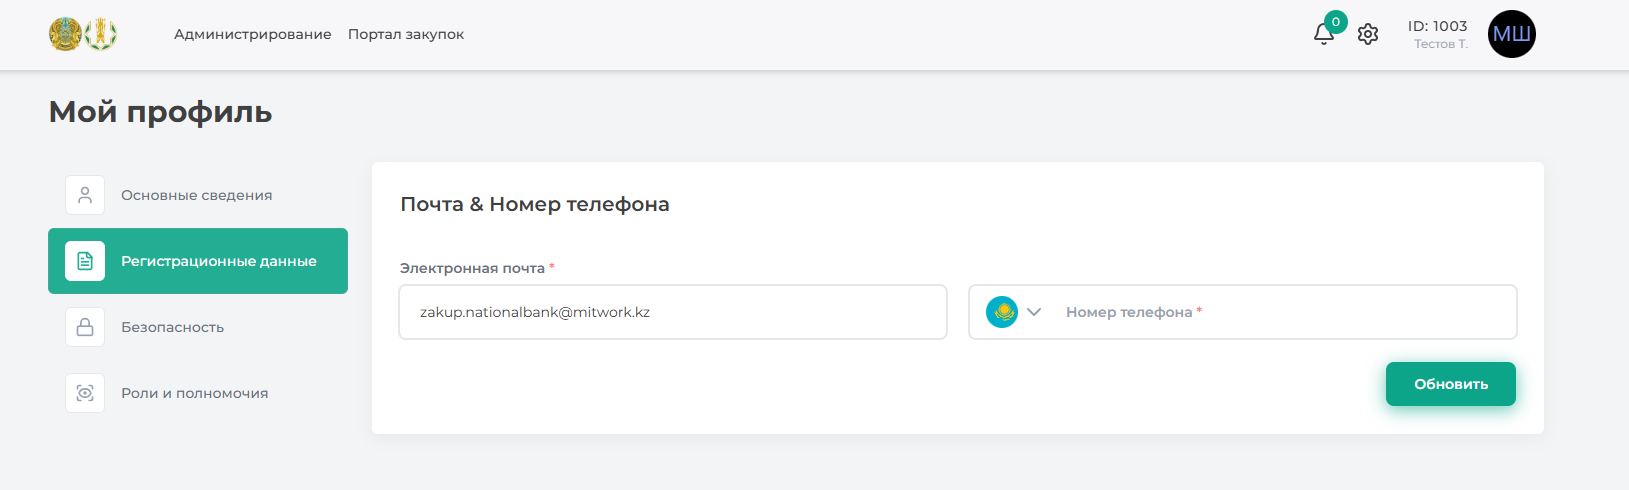Focus the Электронная почта input field
Image resolution: width=1629 pixels, height=490 pixels.
tap(672, 312)
